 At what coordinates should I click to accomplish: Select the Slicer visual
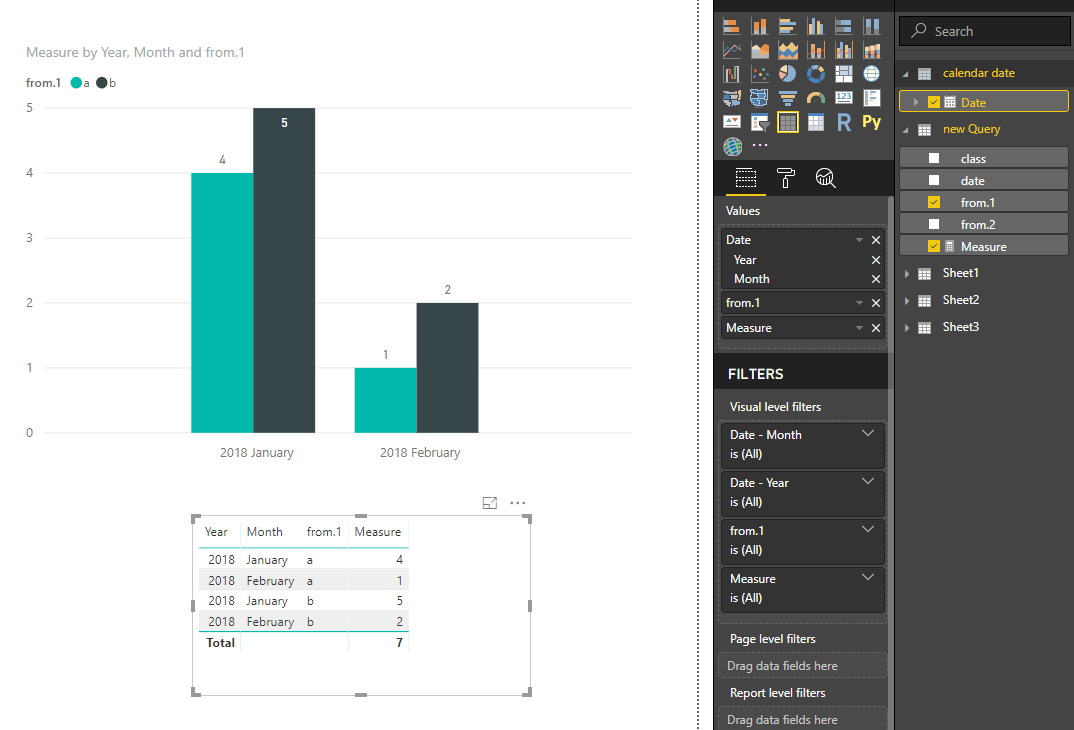click(x=760, y=123)
